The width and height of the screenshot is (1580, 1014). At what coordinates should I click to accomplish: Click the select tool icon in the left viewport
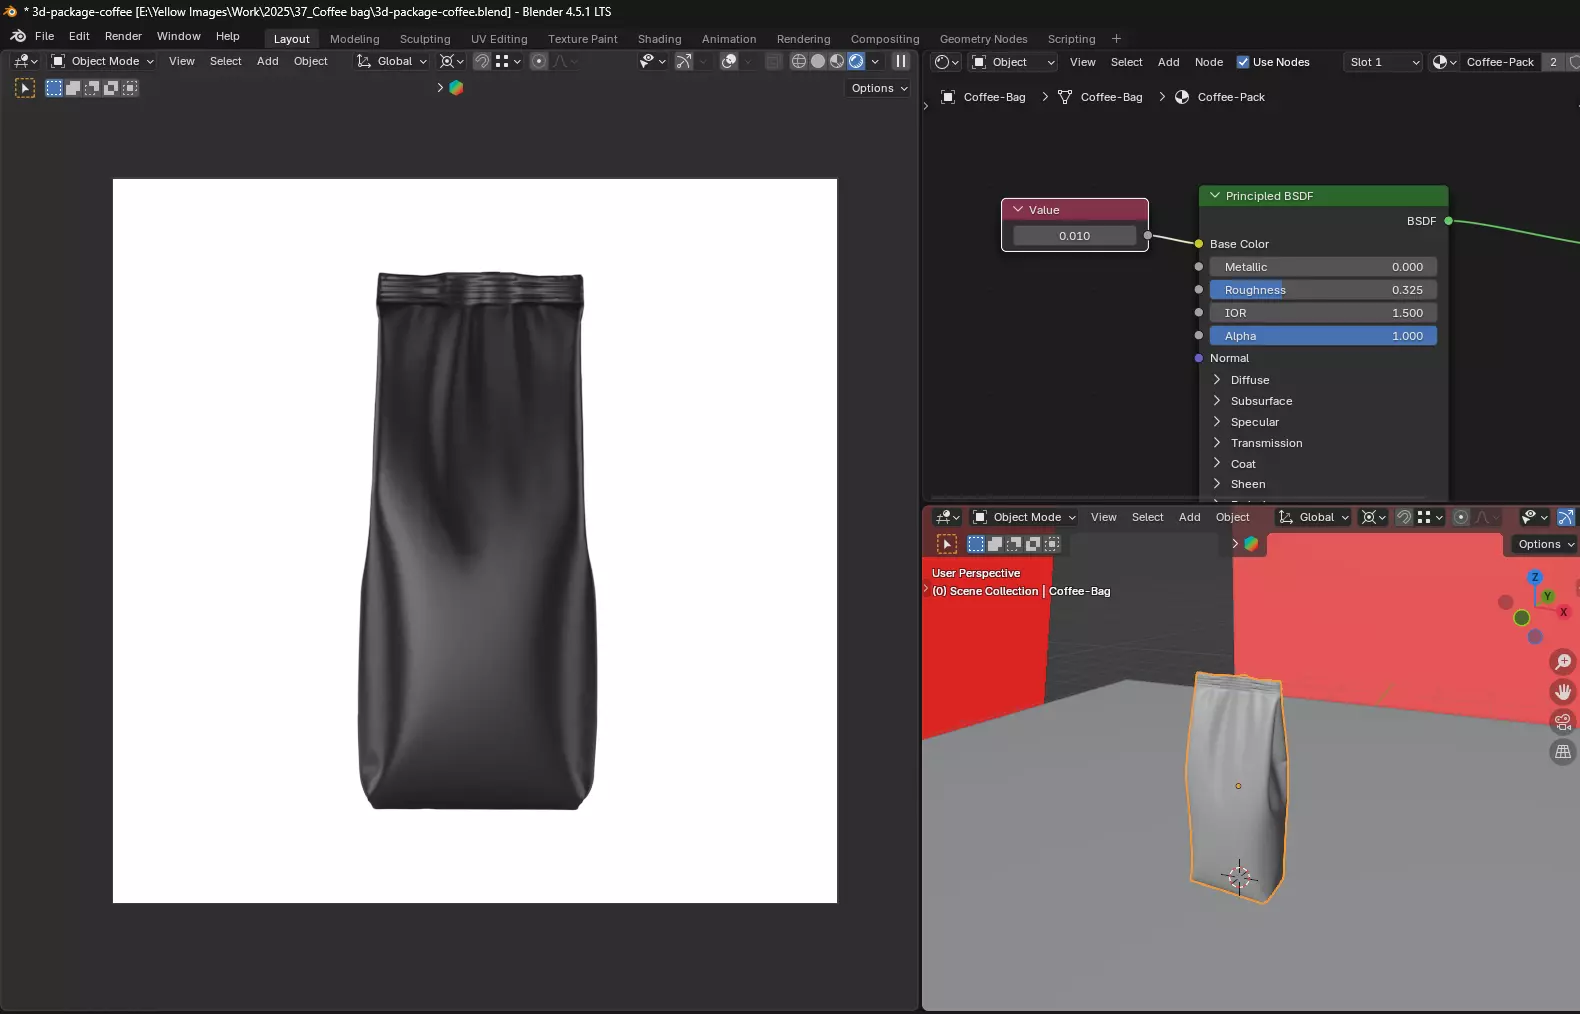click(x=25, y=88)
